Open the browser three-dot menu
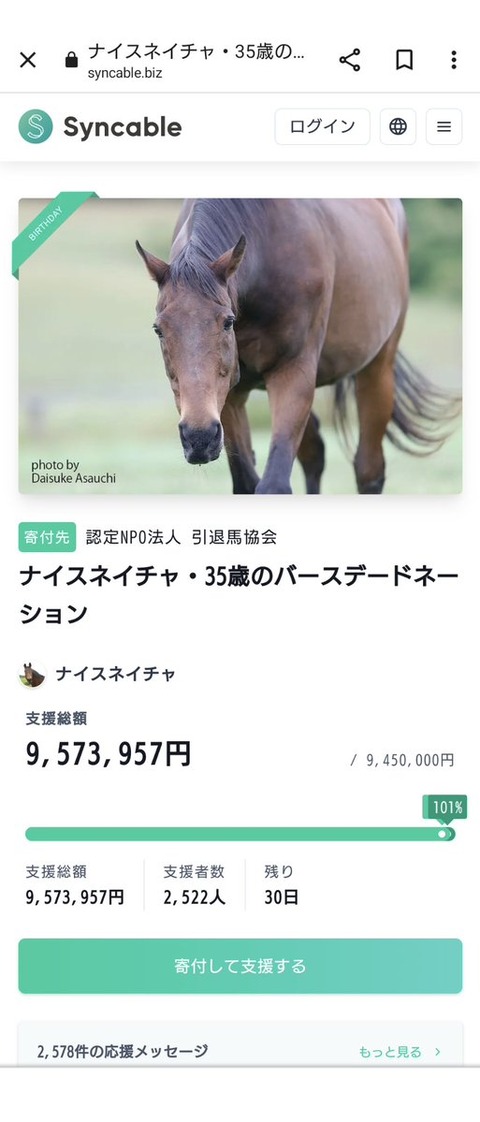 pyautogui.click(x=454, y=60)
